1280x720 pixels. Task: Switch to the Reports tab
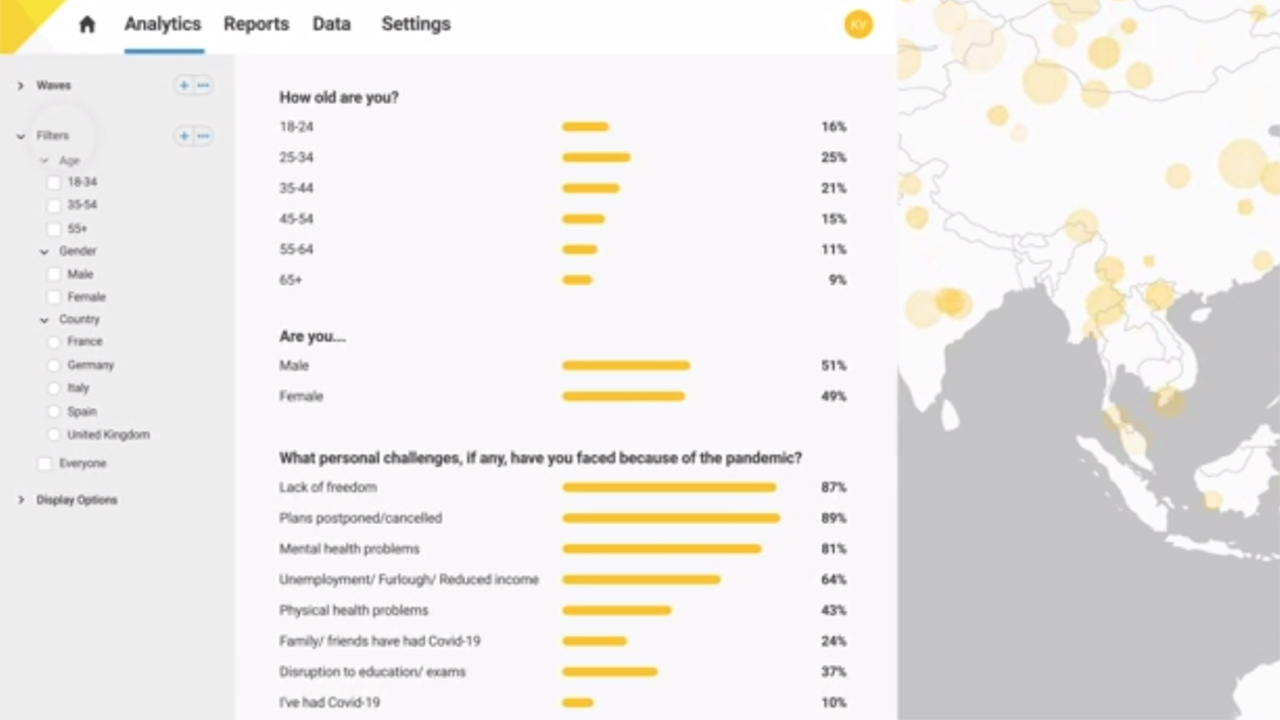pos(256,24)
